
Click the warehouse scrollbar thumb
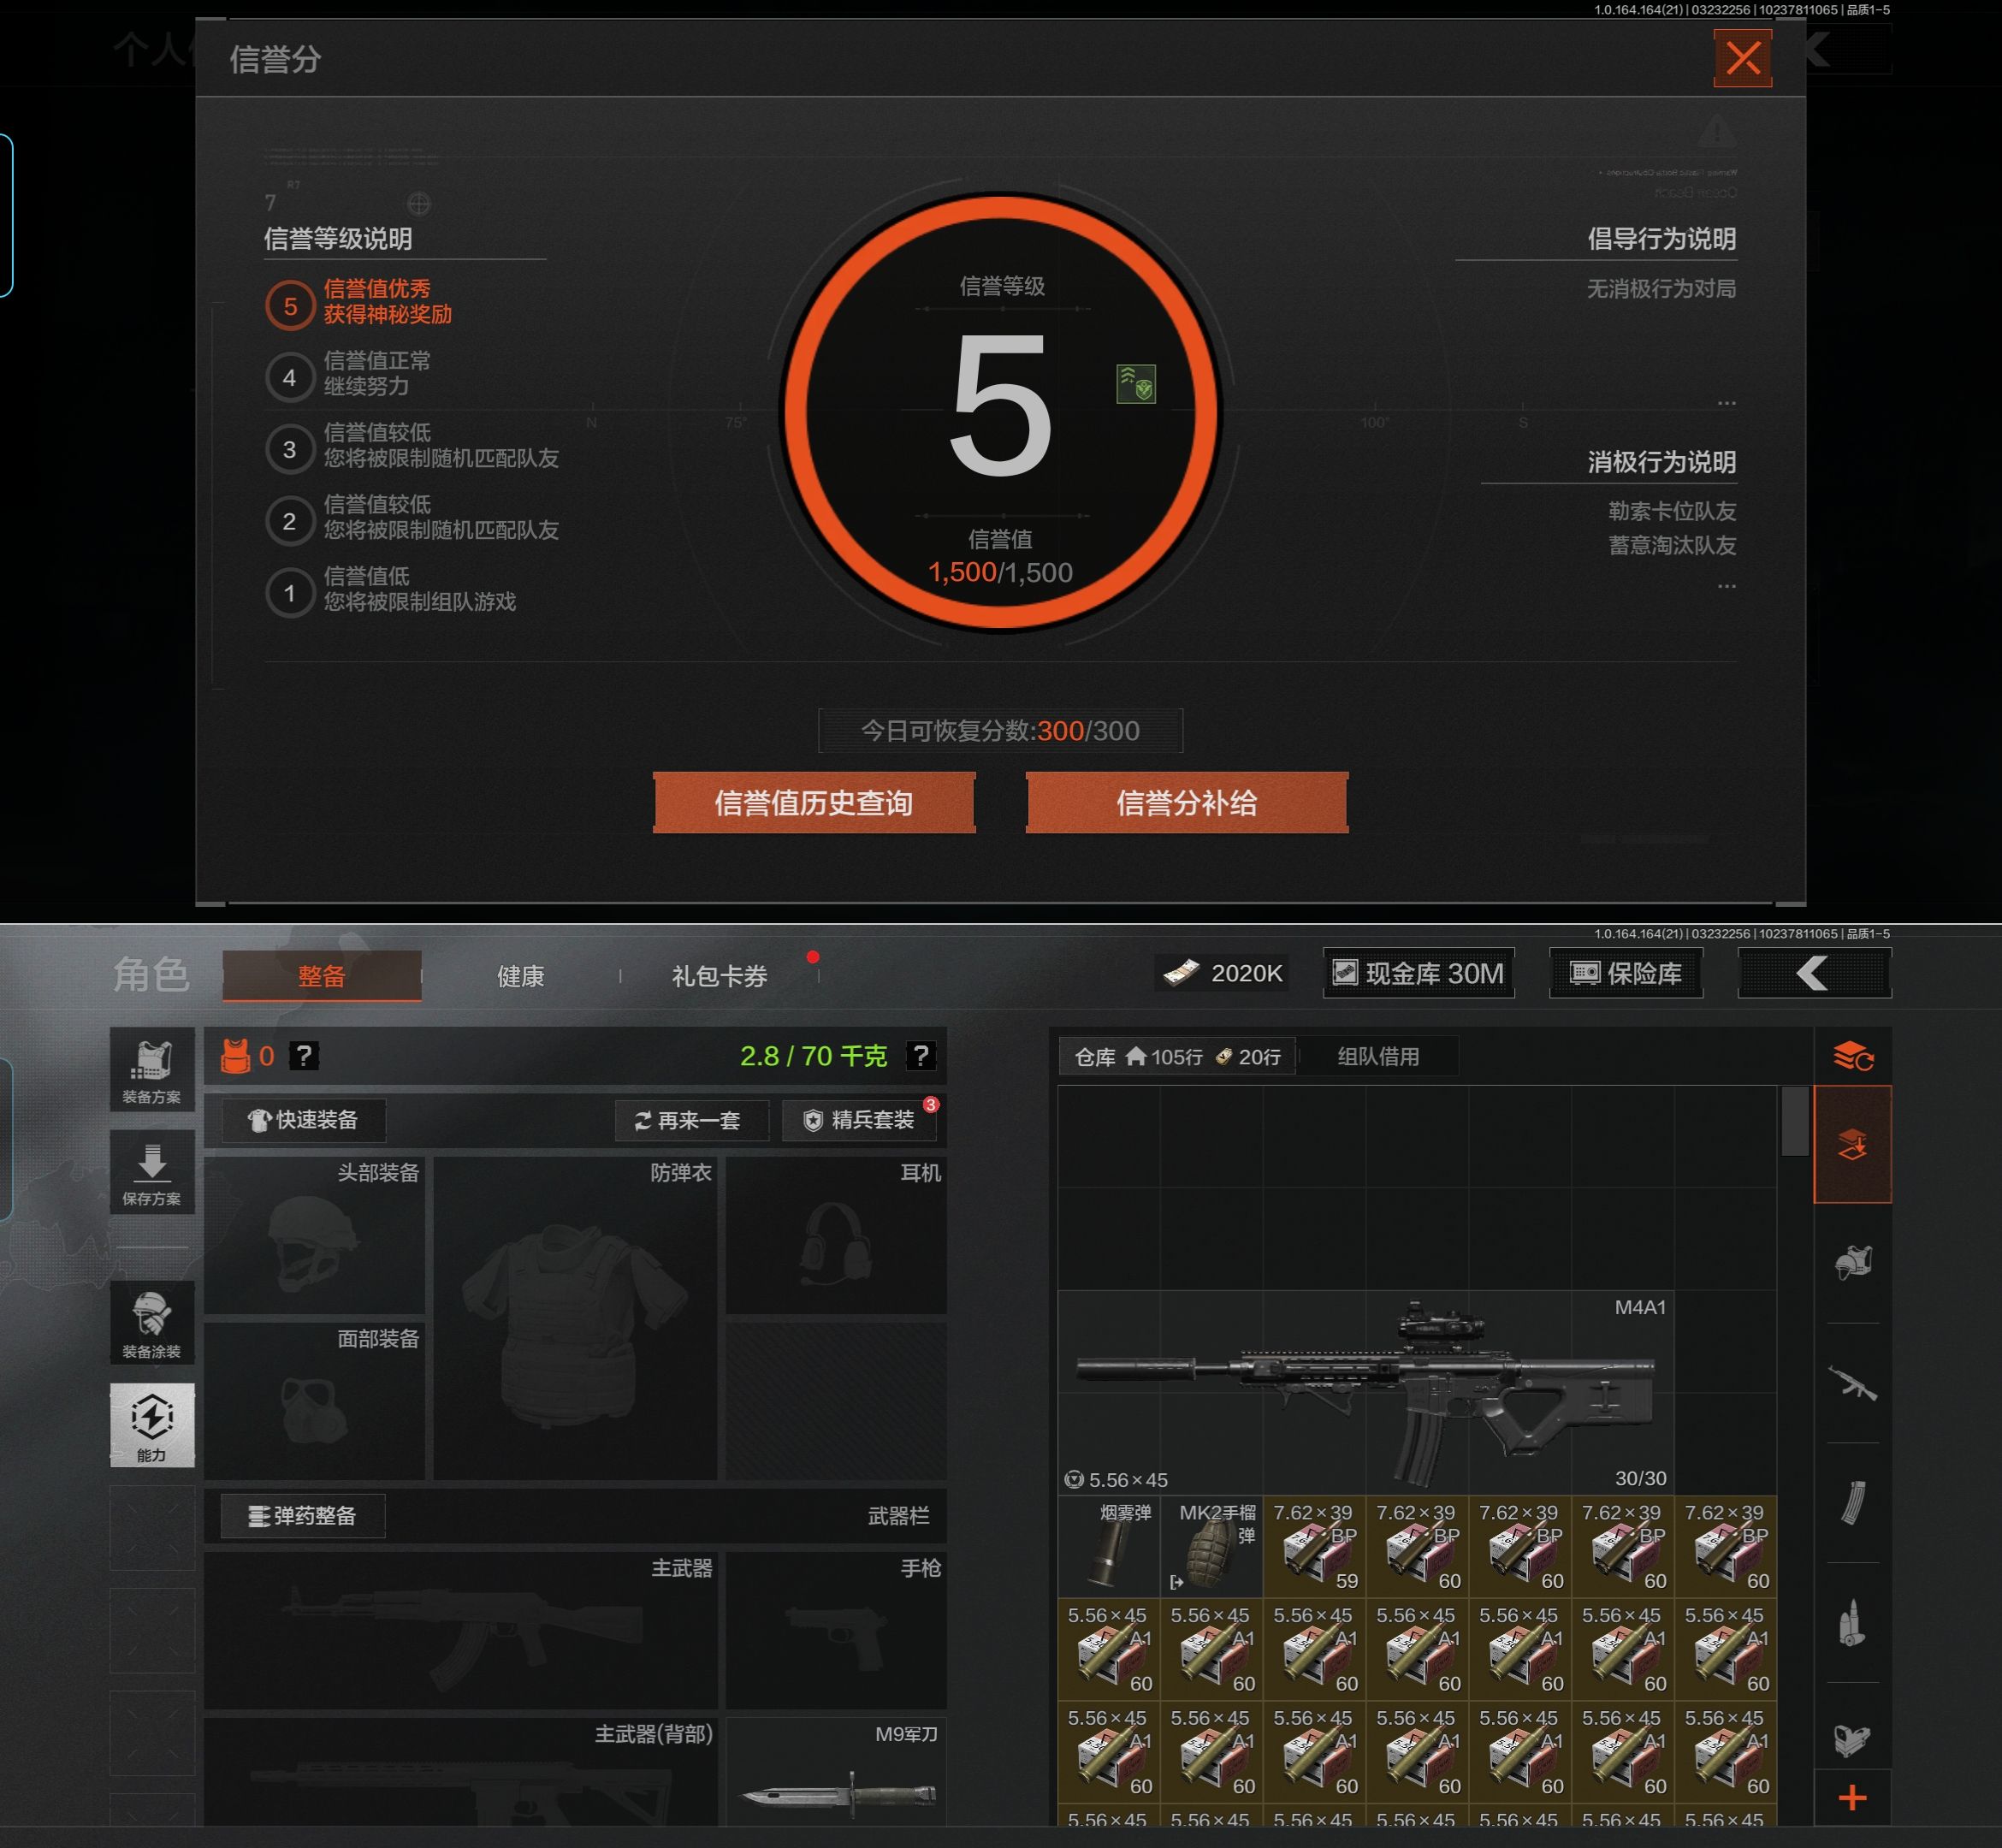(1794, 1120)
